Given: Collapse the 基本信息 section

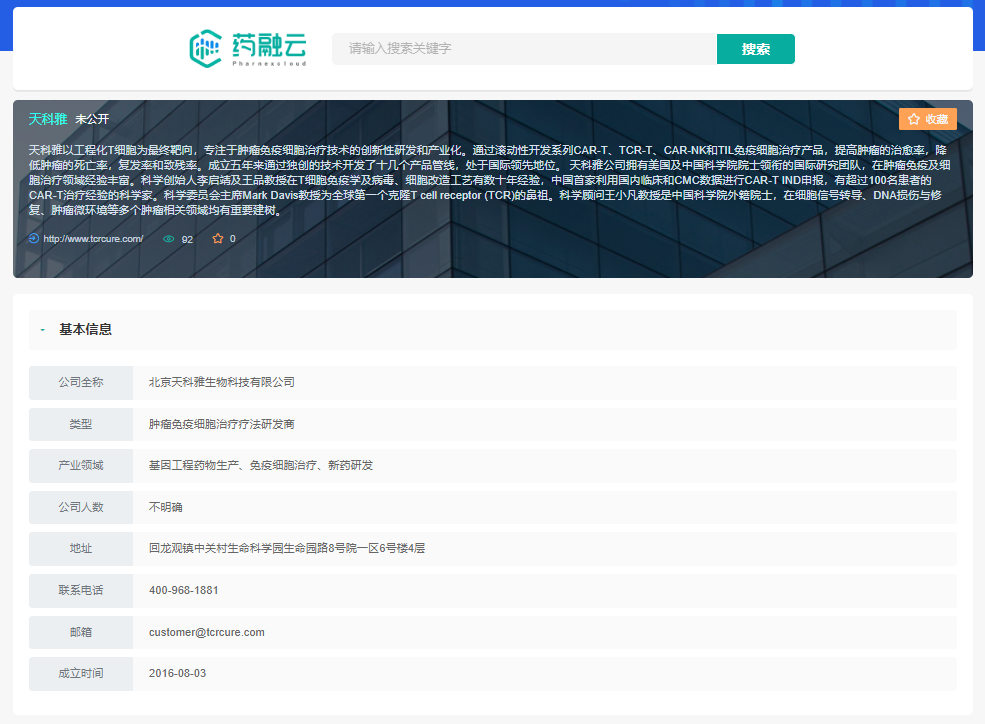Looking at the screenshot, I should click(43, 329).
